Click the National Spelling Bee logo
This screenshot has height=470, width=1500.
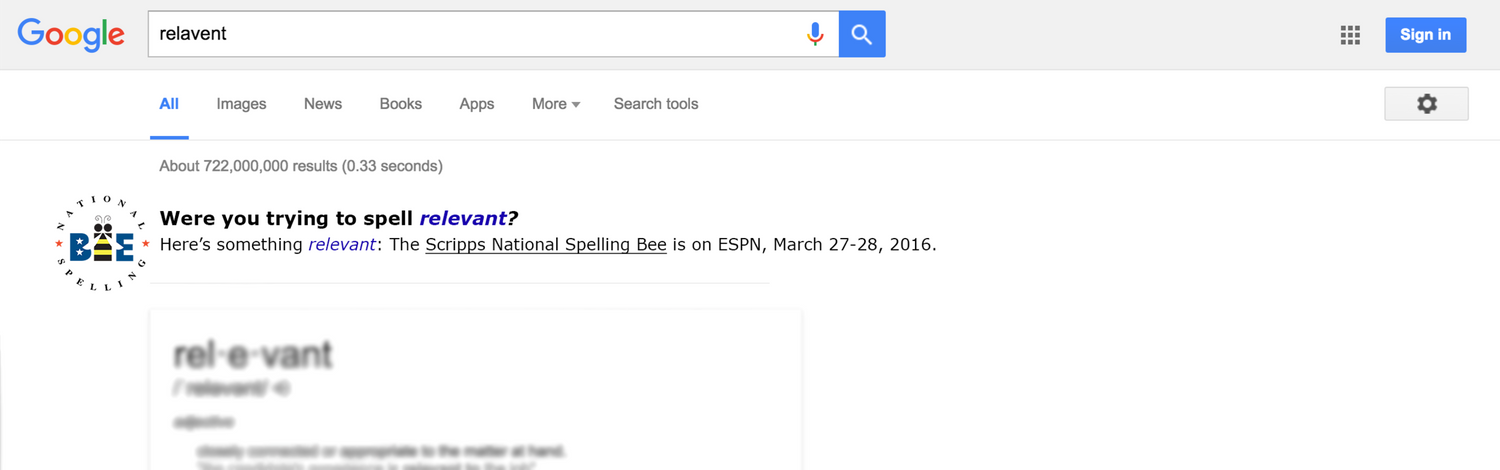[x=101, y=244]
